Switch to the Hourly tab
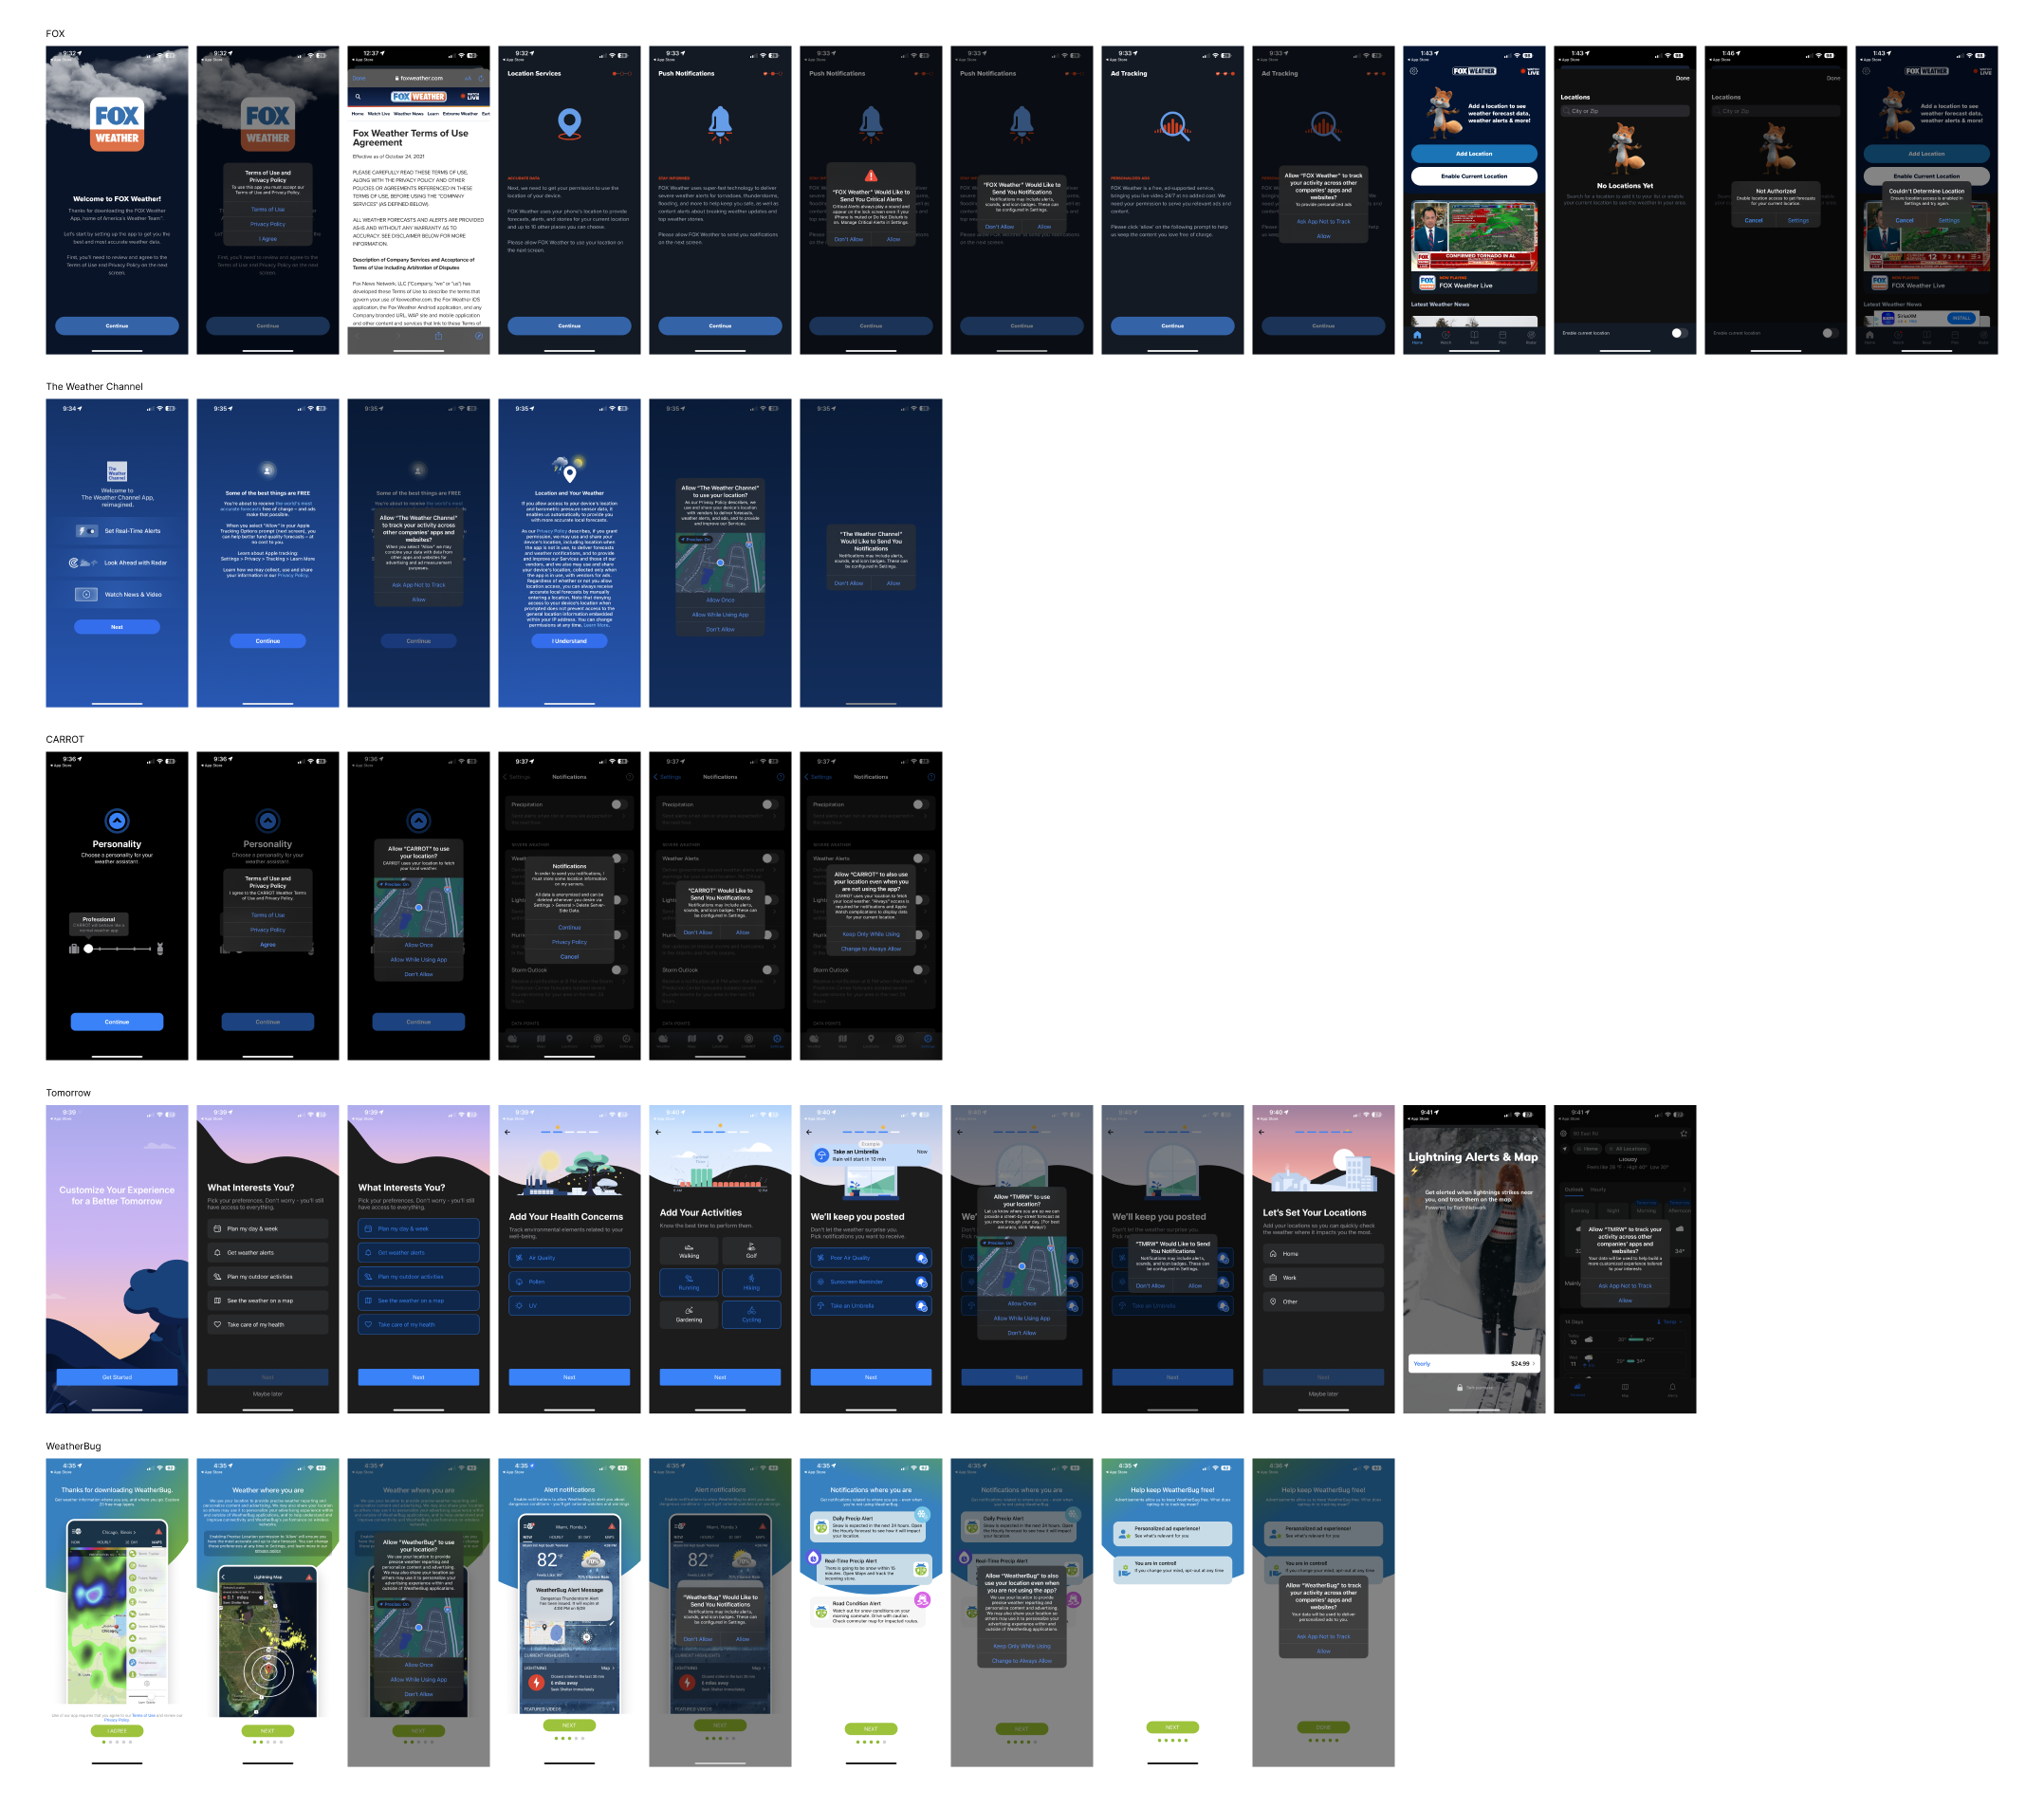 1599,1190
